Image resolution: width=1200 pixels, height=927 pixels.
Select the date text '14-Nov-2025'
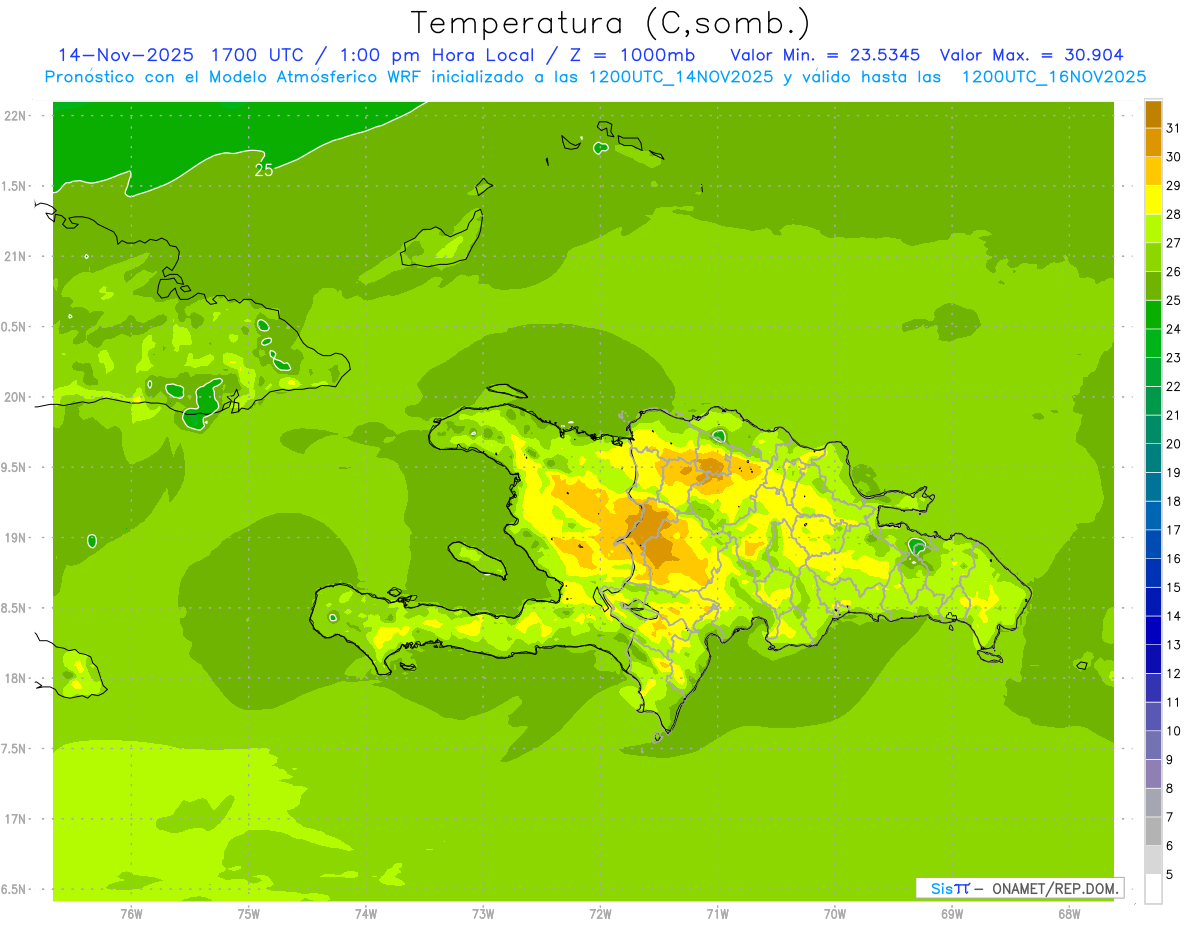(x=128, y=55)
